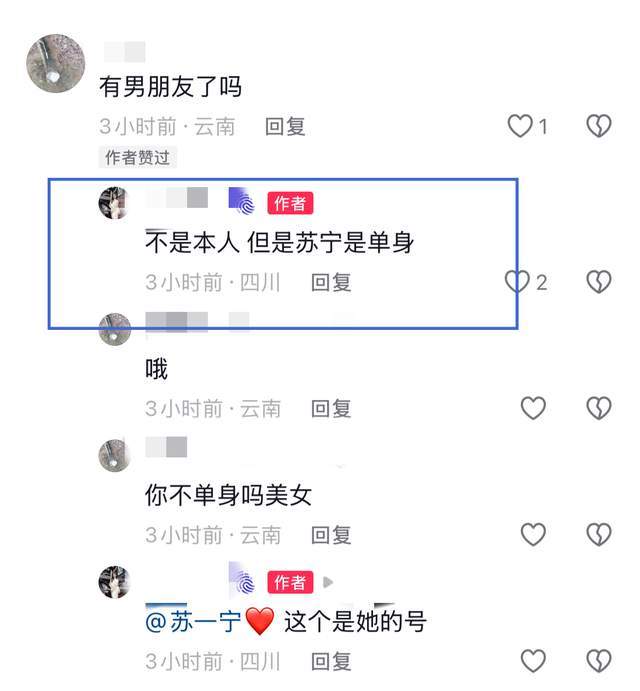Dislike the reply '这个是她的号'
Image resolution: width=640 pixels, height=691 pixels.
pyautogui.click(x=599, y=661)
